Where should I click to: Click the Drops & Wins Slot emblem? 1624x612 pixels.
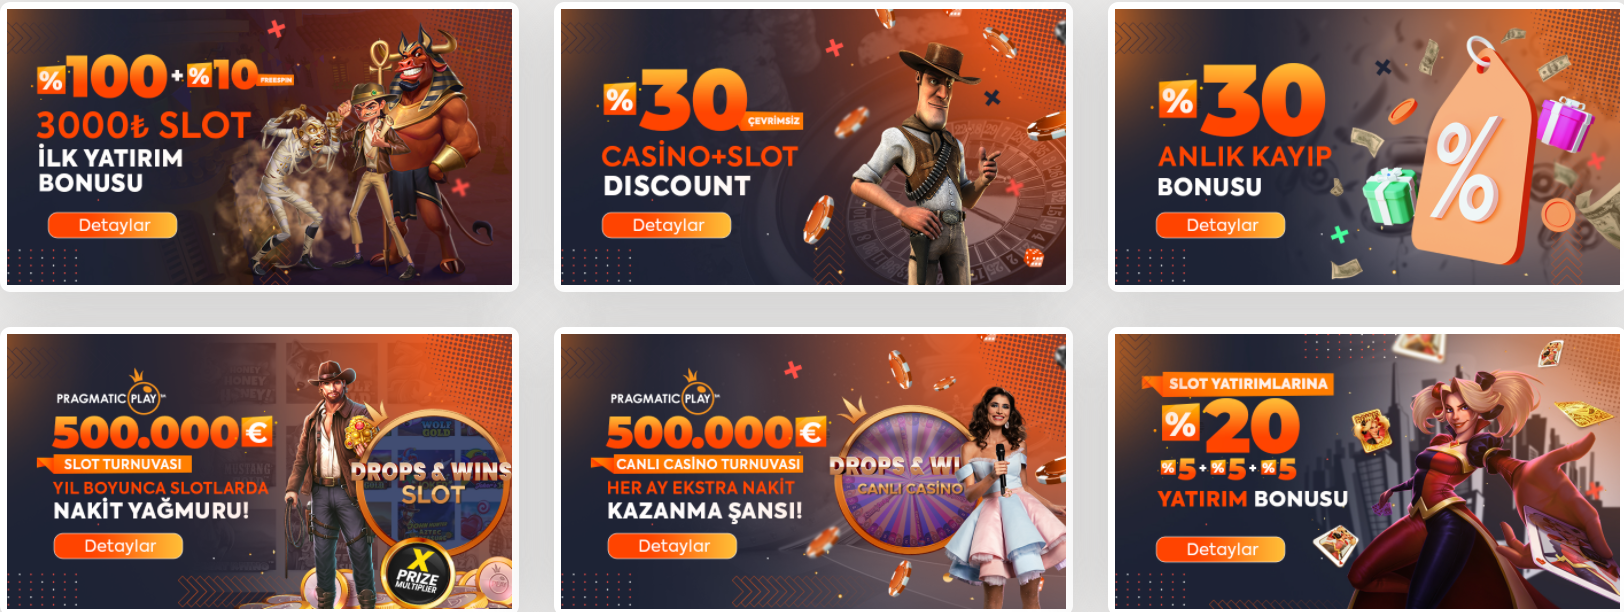click(432, 480)
